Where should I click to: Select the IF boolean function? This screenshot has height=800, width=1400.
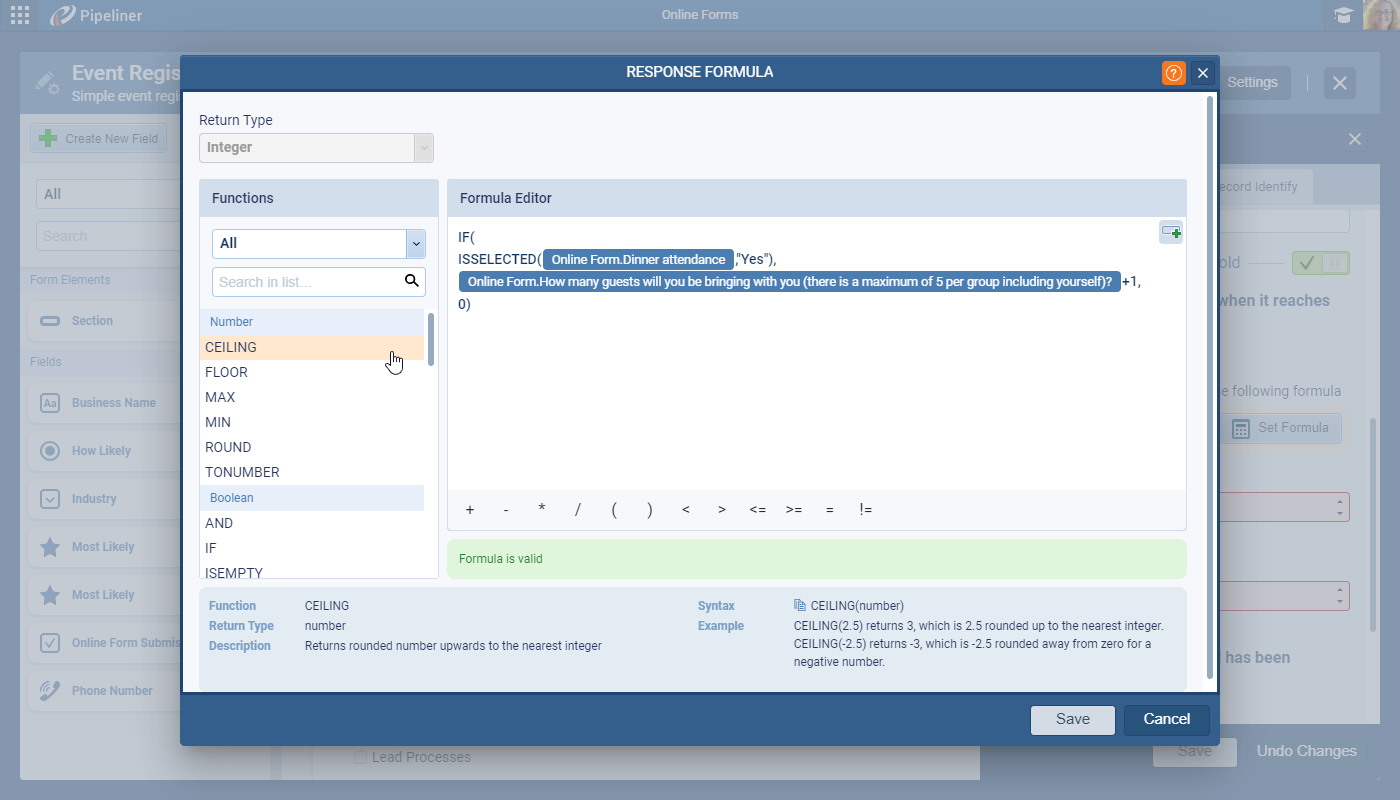pyautogui.click(x=211, y=549)
